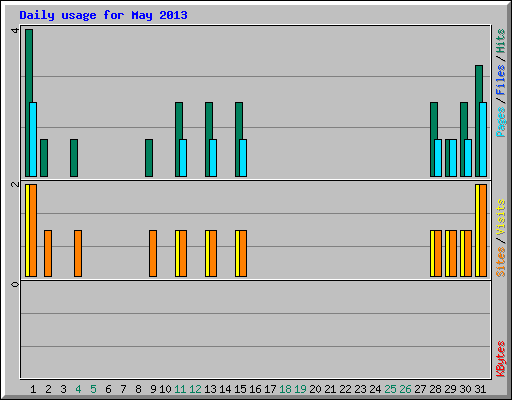Click green day label '12' on x-axis

point(195,389)
